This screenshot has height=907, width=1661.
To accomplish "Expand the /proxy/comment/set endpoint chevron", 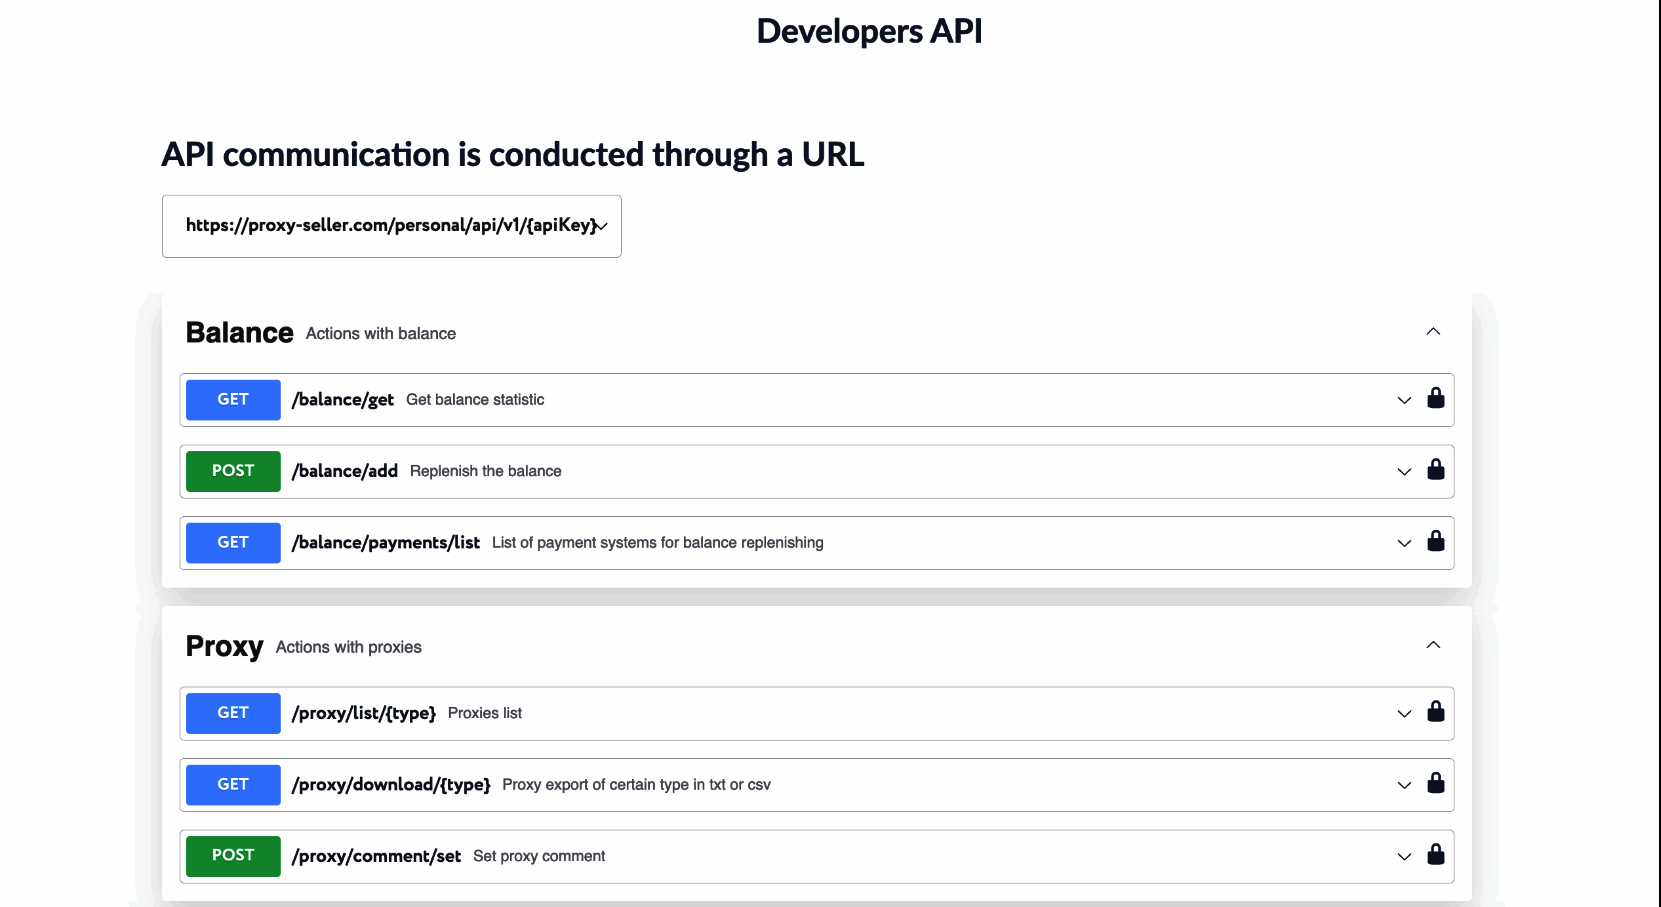I will (x=1404, y=856).
